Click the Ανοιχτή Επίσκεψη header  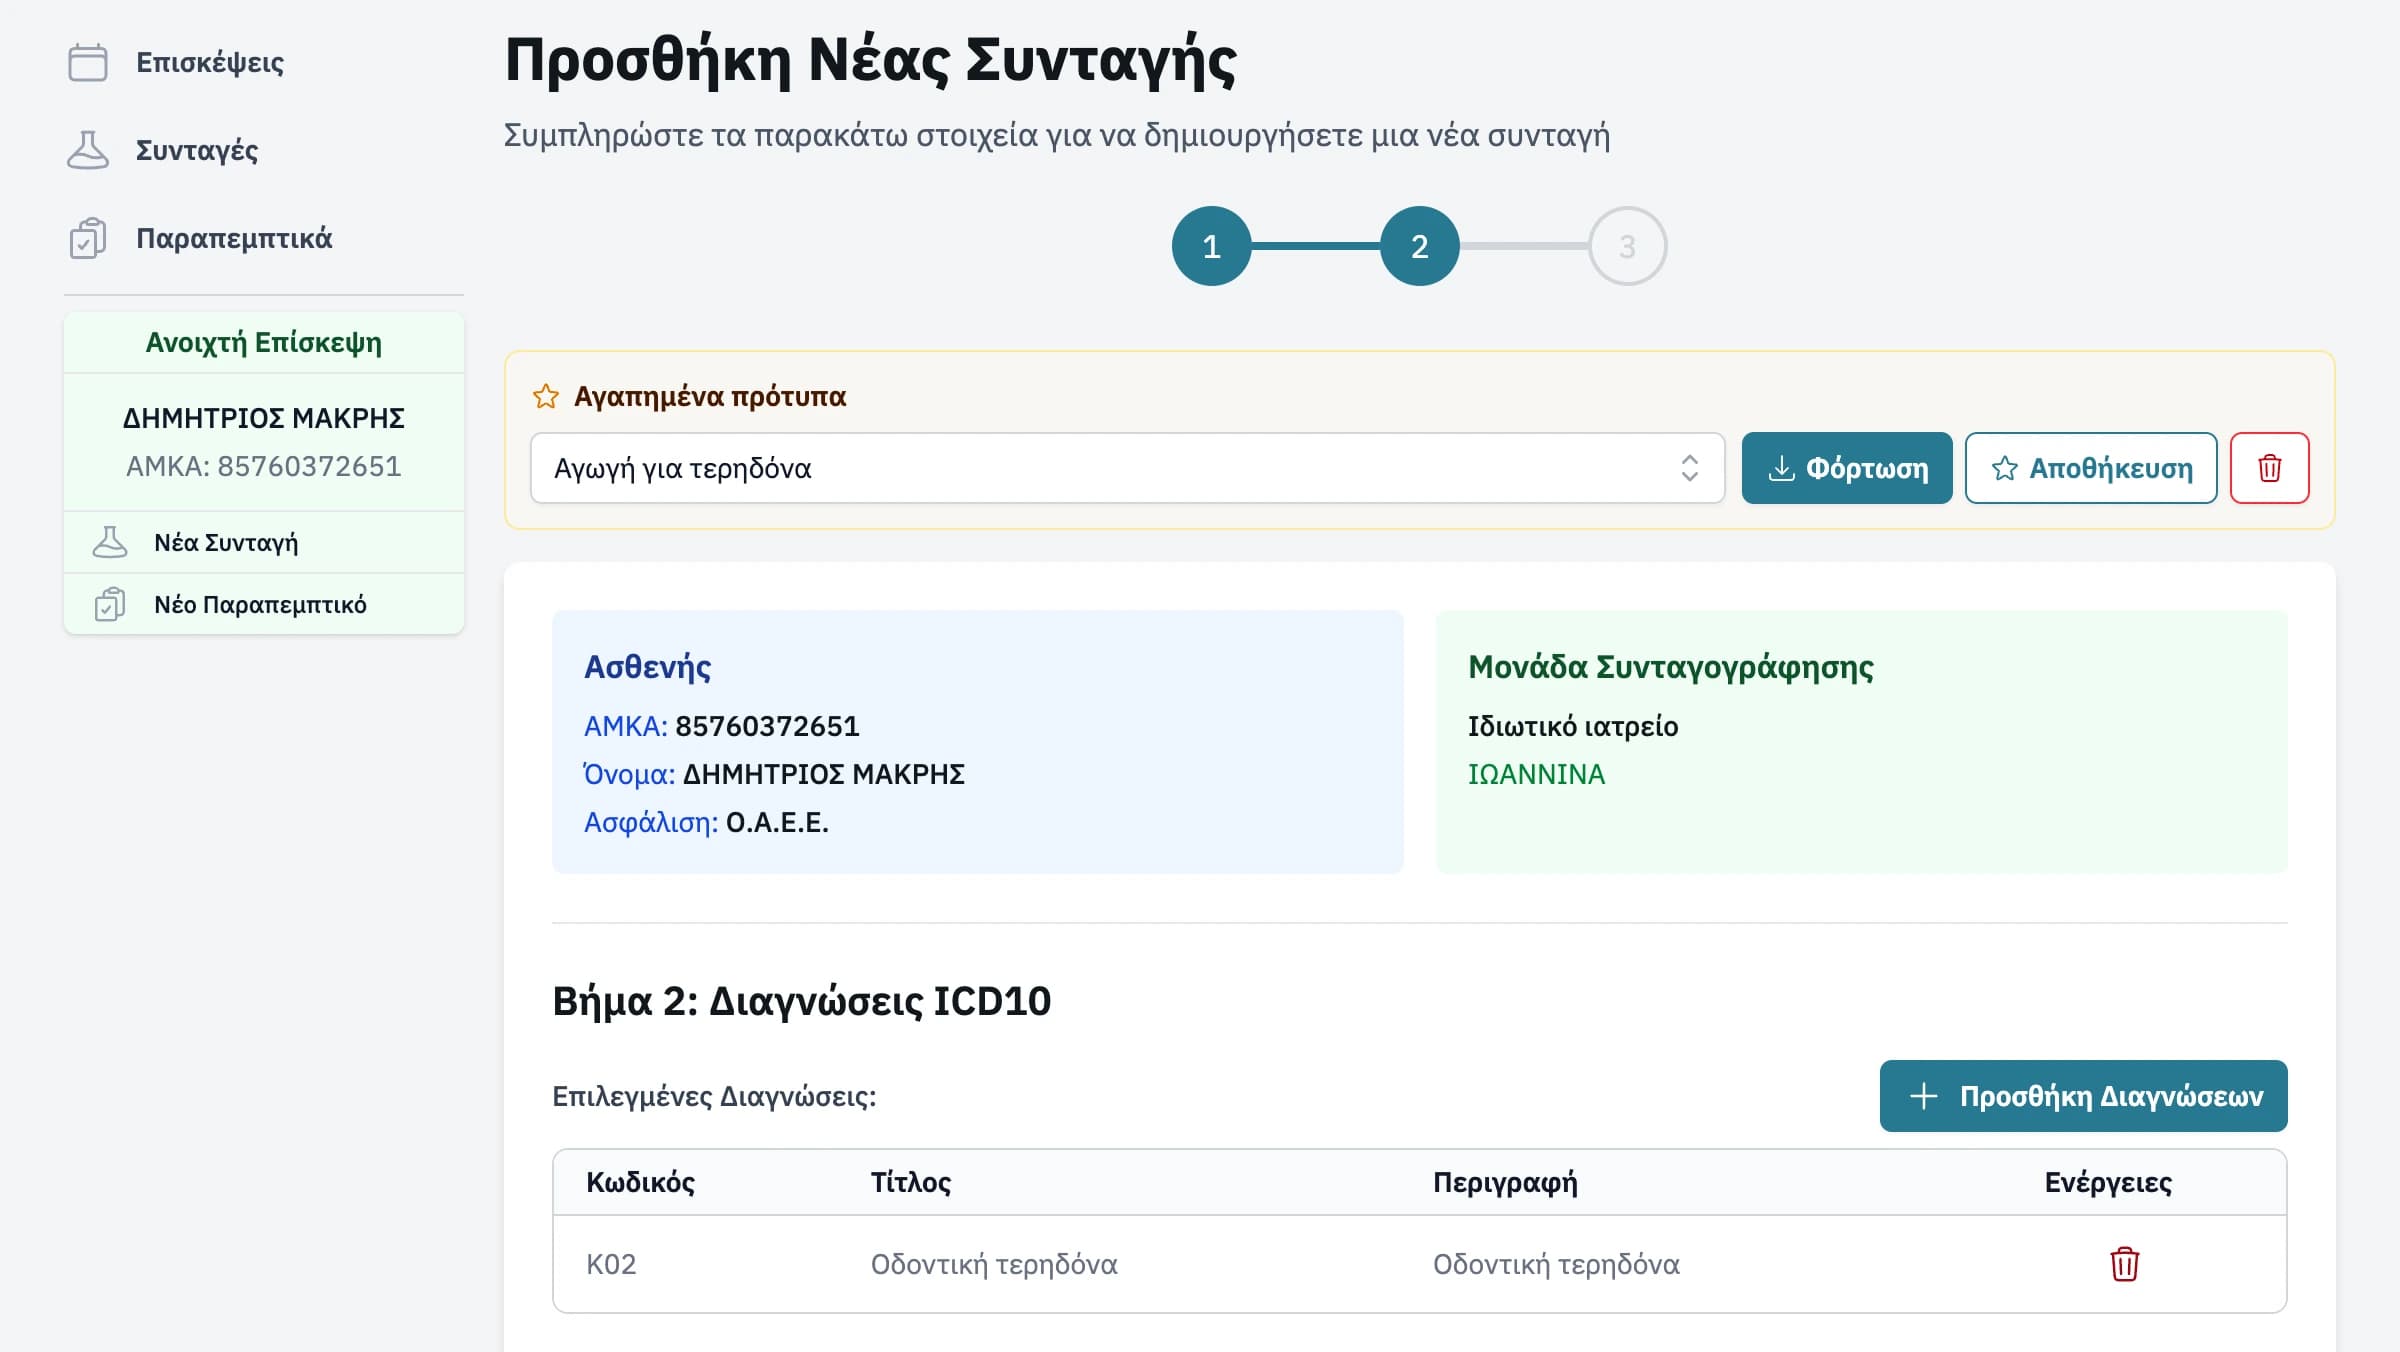coord(264,342)
